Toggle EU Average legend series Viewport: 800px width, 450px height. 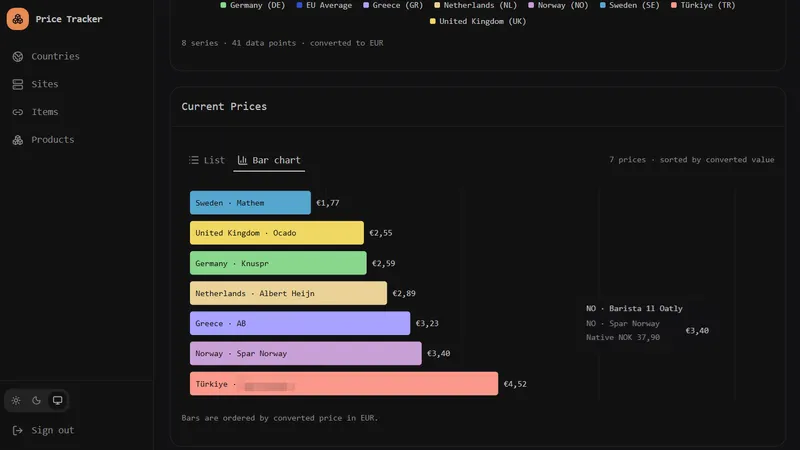click(324, 5)
